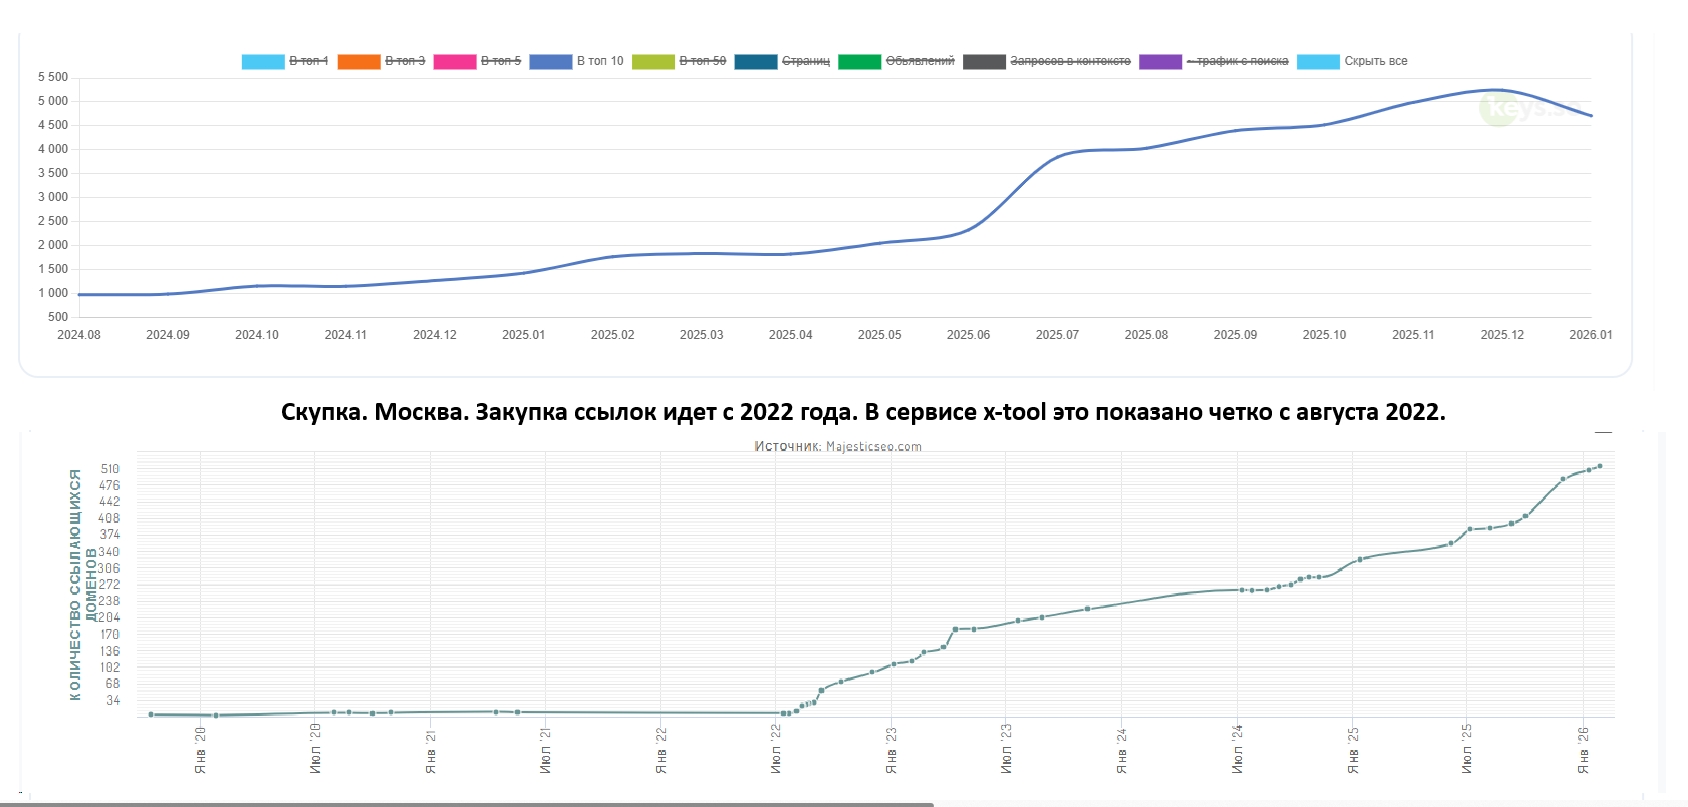
Task: Toggle the "В топ 1" legend series
Action: tap(308, 61)
